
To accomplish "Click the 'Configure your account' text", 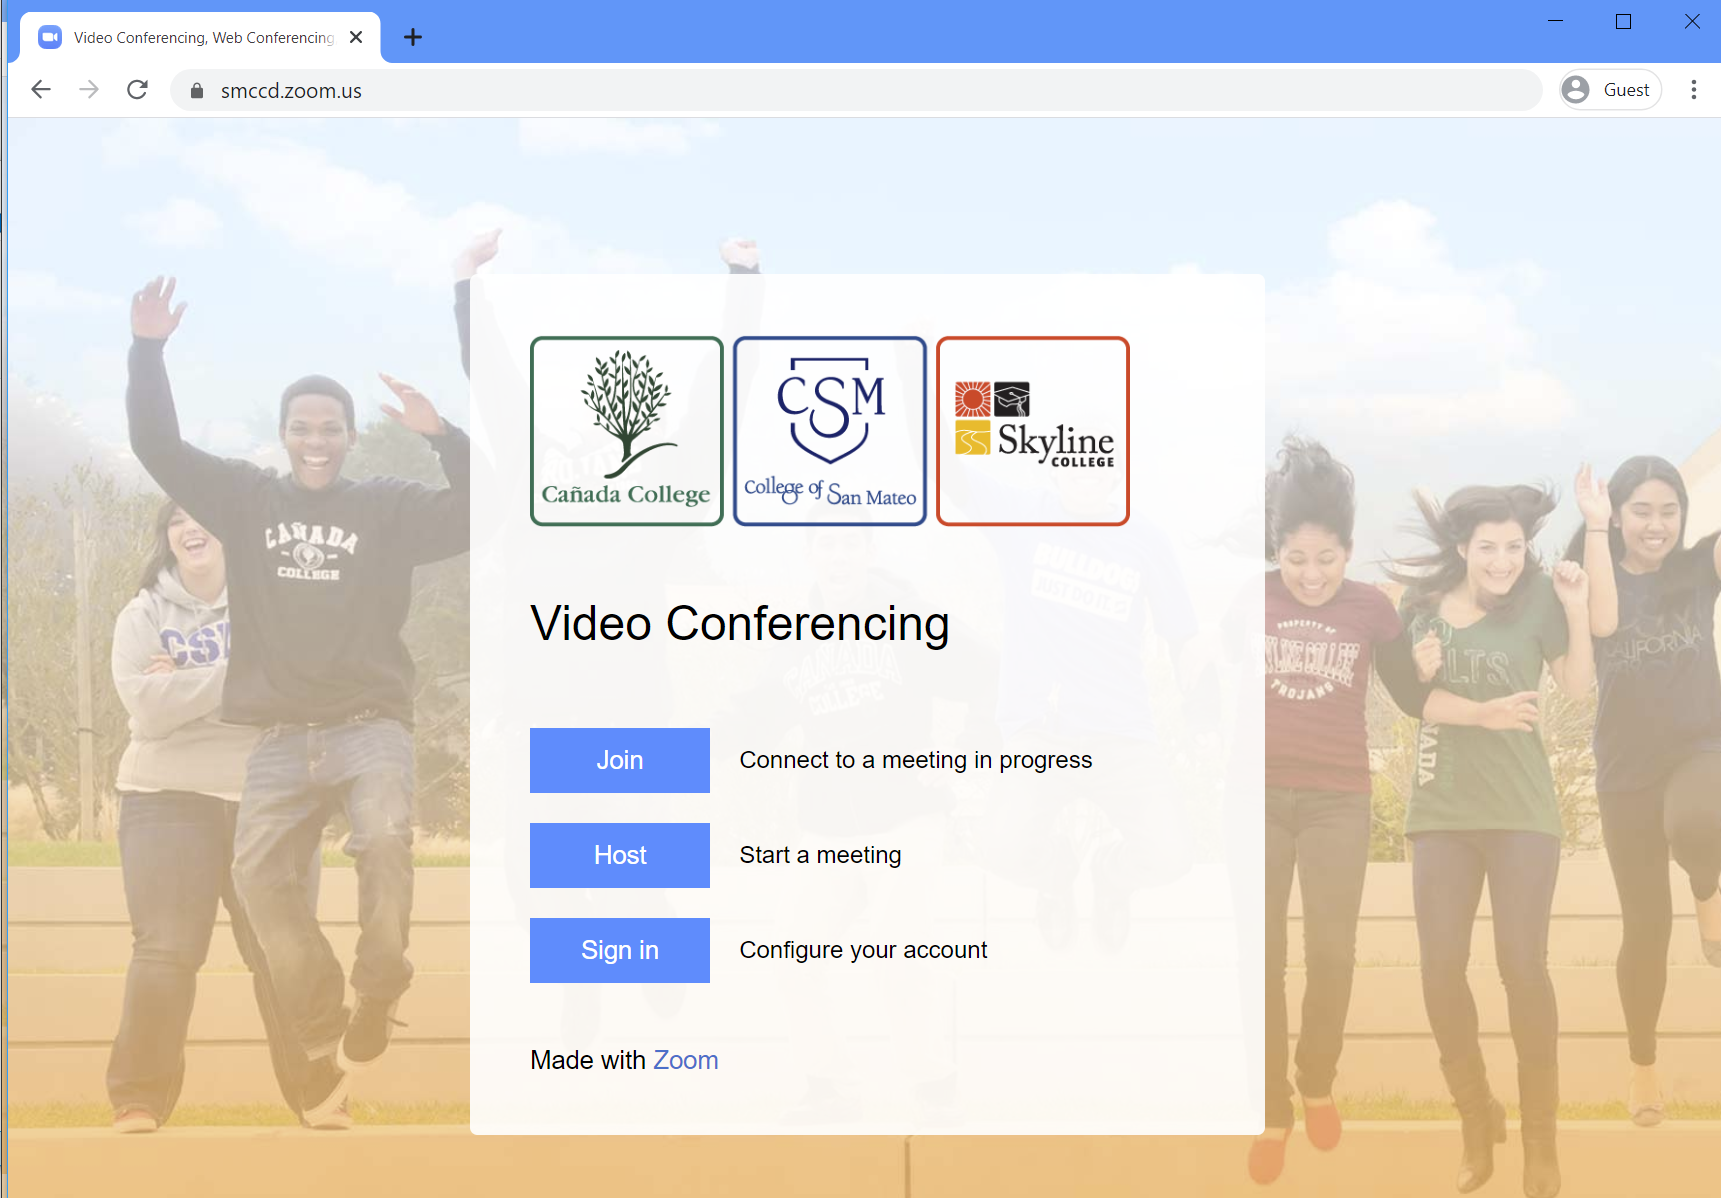I will coord(863,950).
